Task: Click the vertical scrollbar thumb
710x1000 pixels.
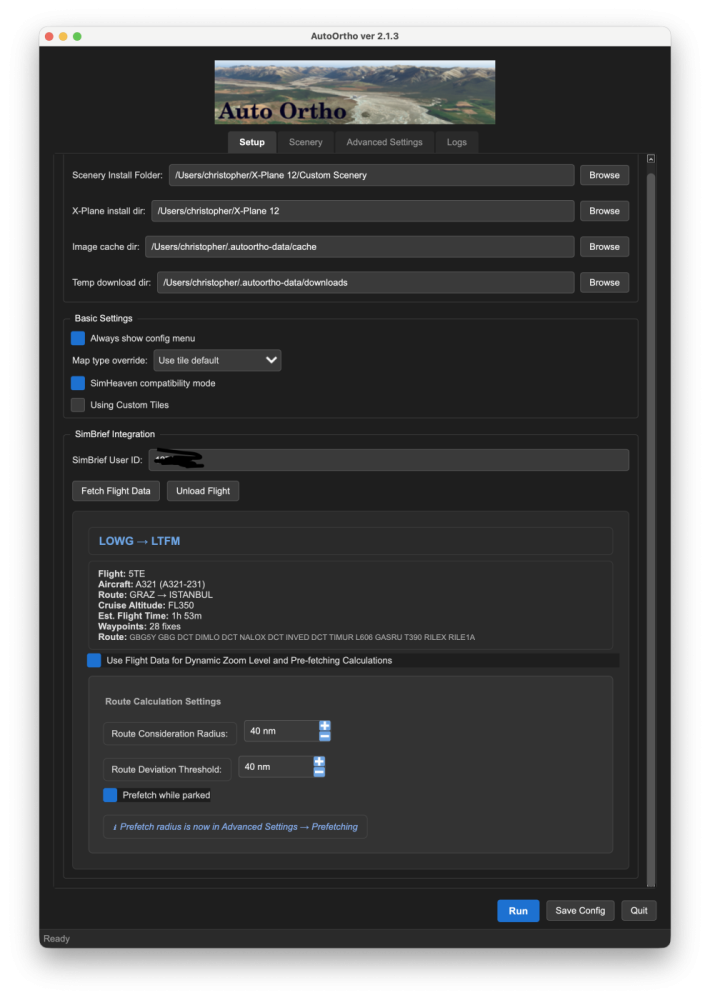Action: [651, 529]
